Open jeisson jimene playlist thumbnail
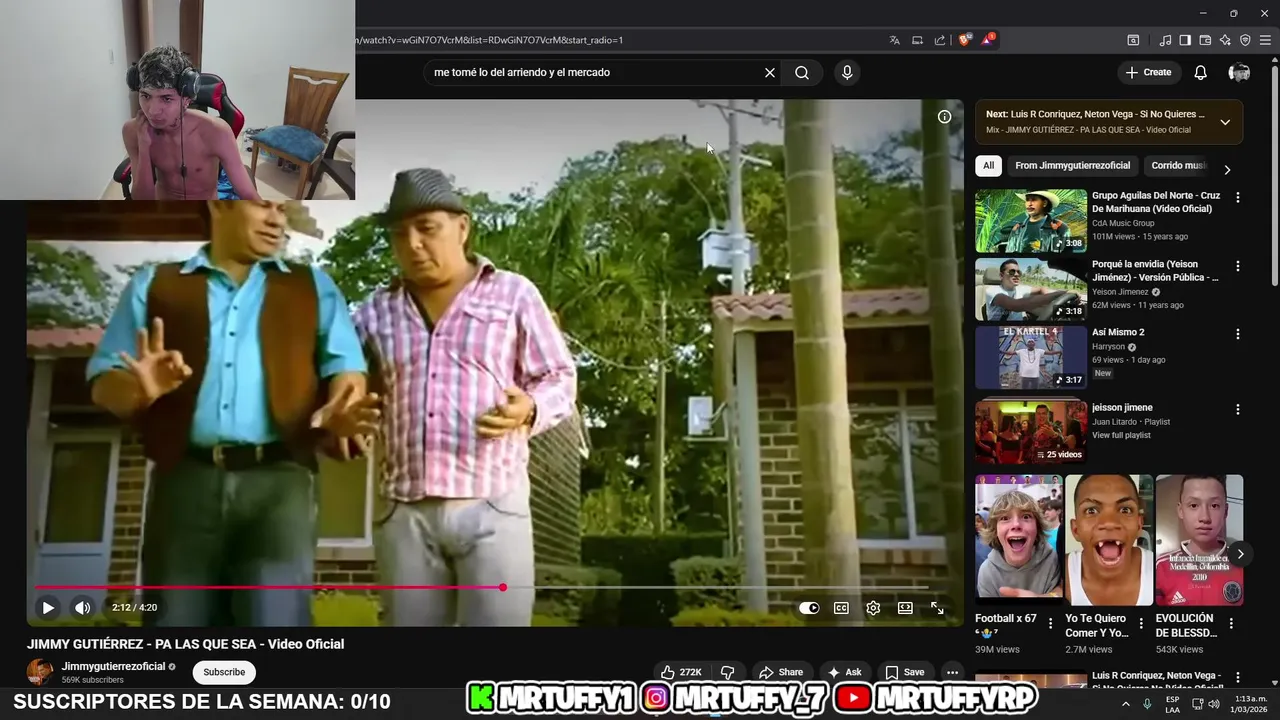 pos(1031,432)
